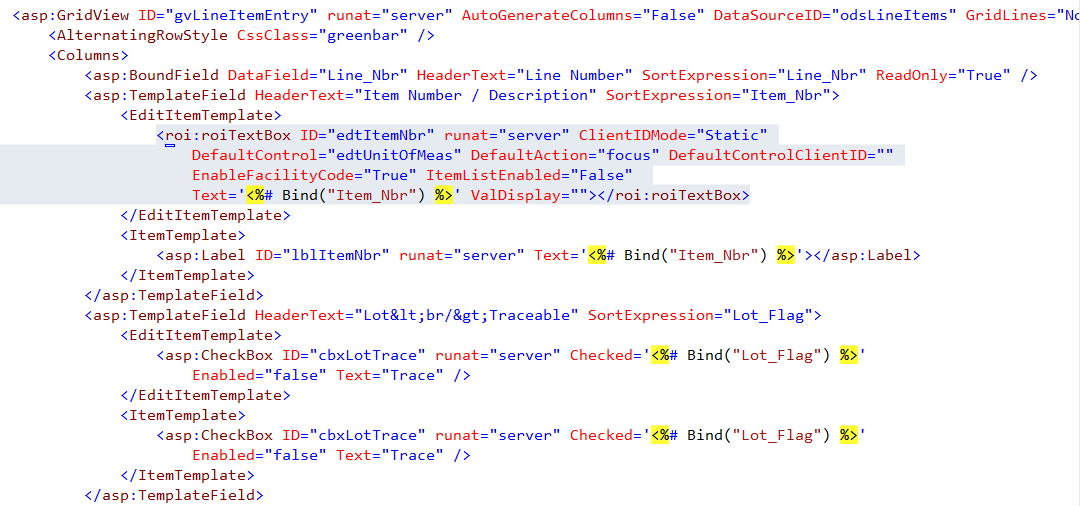This screenshot has height=506, width=1080.
Task: Click the smart tag marker under roi:roiTextBox opening tag
Action: [x=169, y=145]
